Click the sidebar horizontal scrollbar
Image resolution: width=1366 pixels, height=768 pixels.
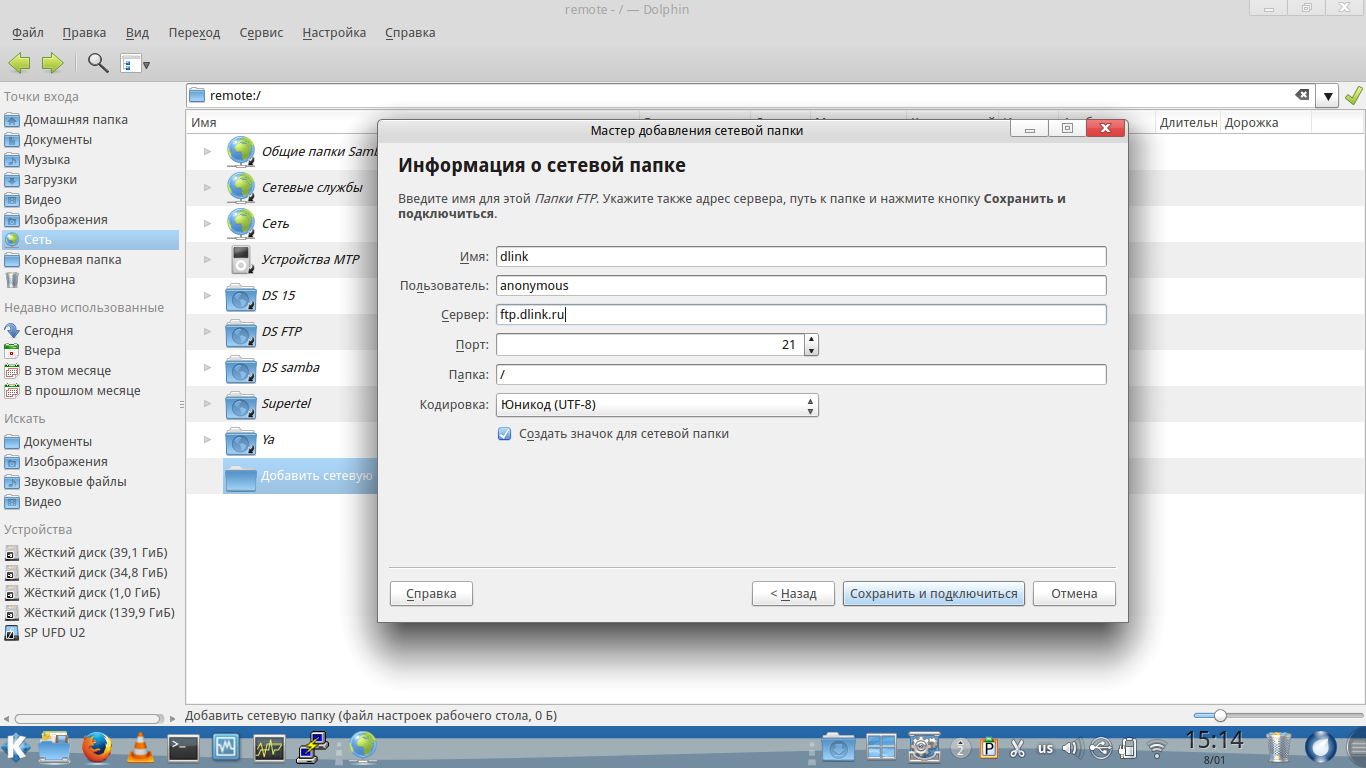coord(88,718)
